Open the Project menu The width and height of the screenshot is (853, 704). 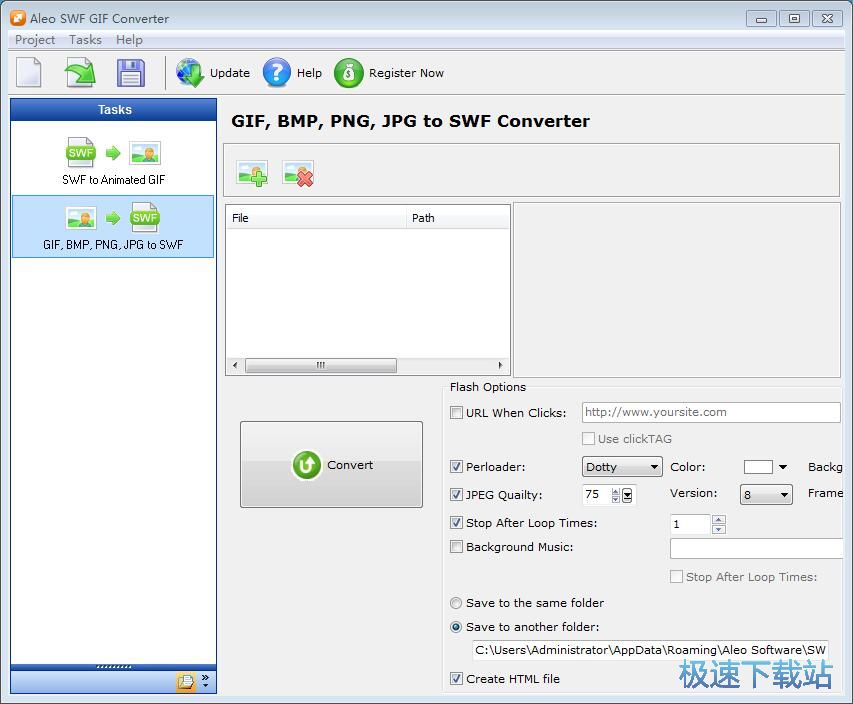point(35,40)
